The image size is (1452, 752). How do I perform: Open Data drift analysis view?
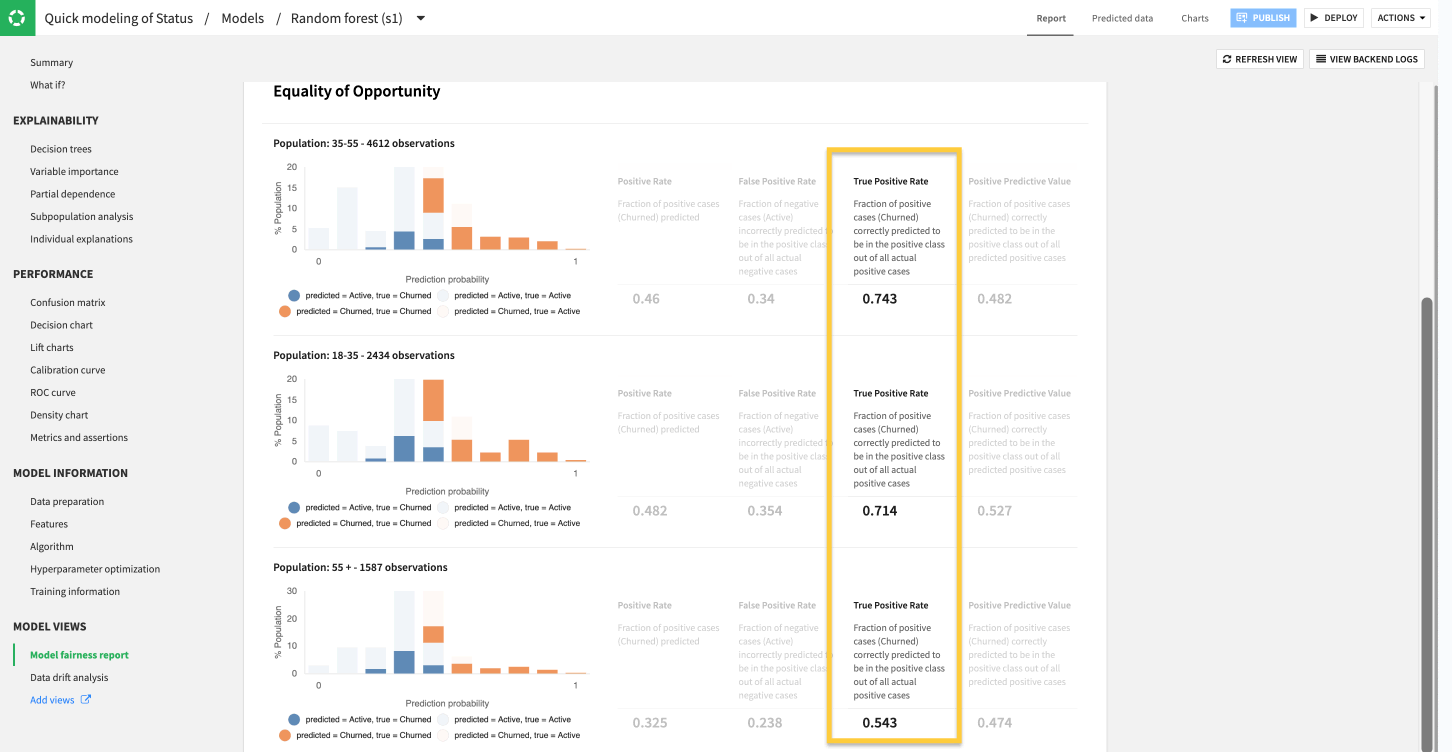coord(69,677)
